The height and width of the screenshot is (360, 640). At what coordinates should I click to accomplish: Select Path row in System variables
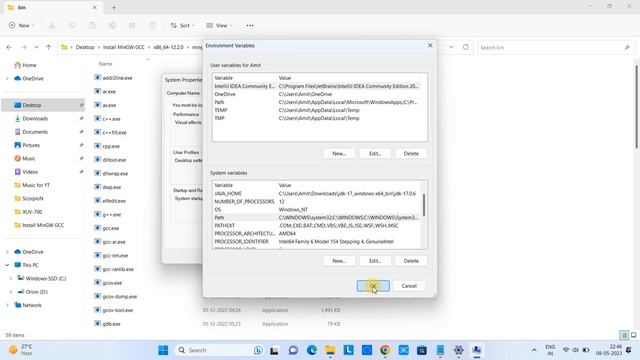[317, 218]
